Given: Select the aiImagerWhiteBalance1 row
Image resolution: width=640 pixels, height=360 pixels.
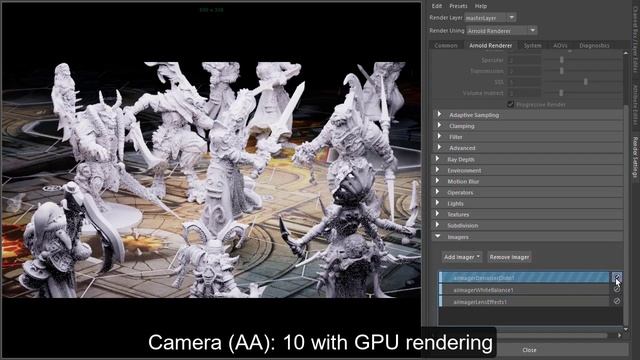Looking at the screenshot, I should 524,290.
